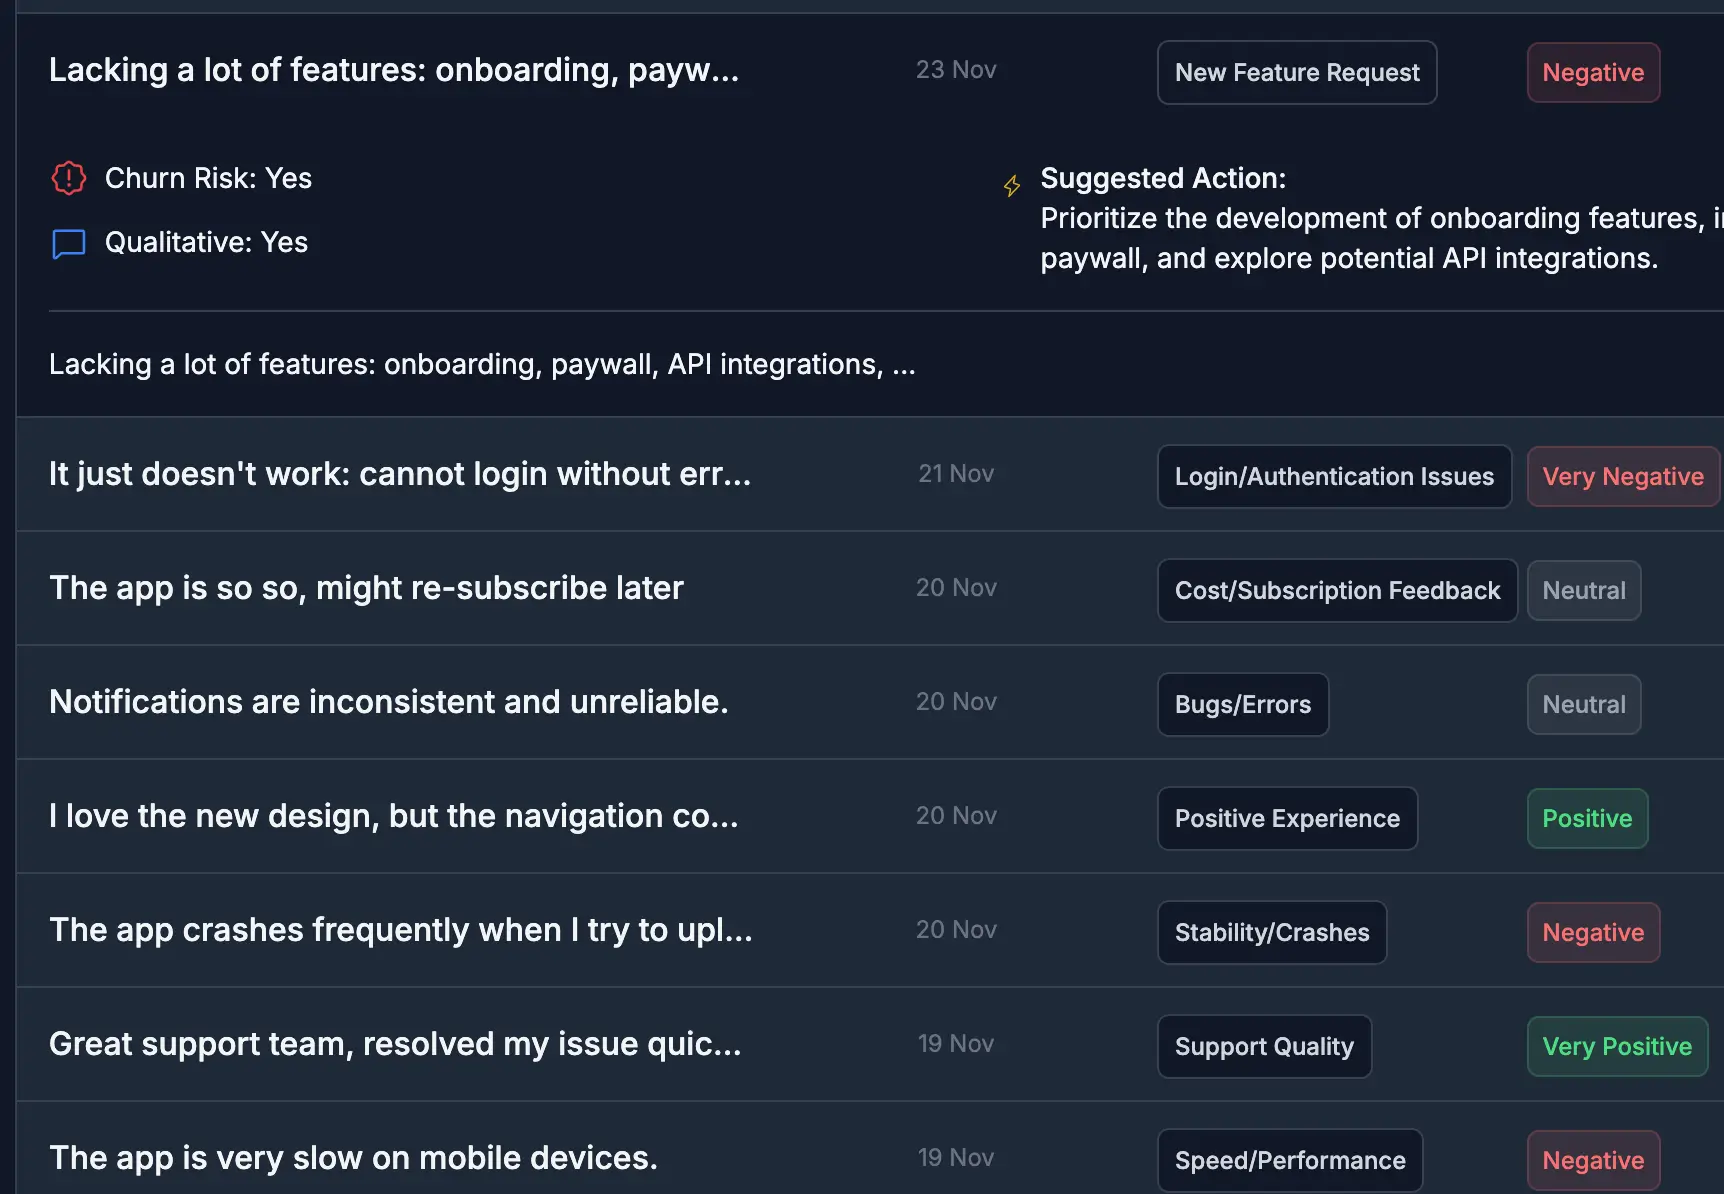Click the Suggested Action lightning bolt icon
The image size is (1724, 1194).
(1012, 186)
